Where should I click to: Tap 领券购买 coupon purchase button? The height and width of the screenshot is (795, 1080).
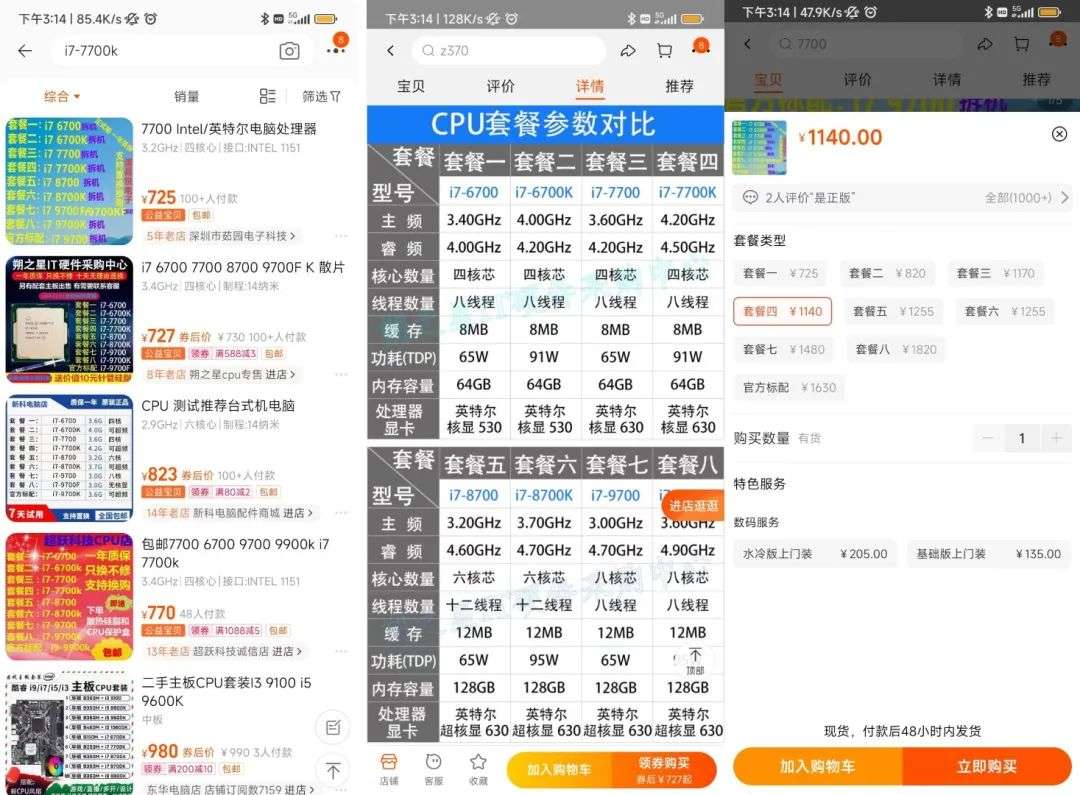click(x=664, y=770)
